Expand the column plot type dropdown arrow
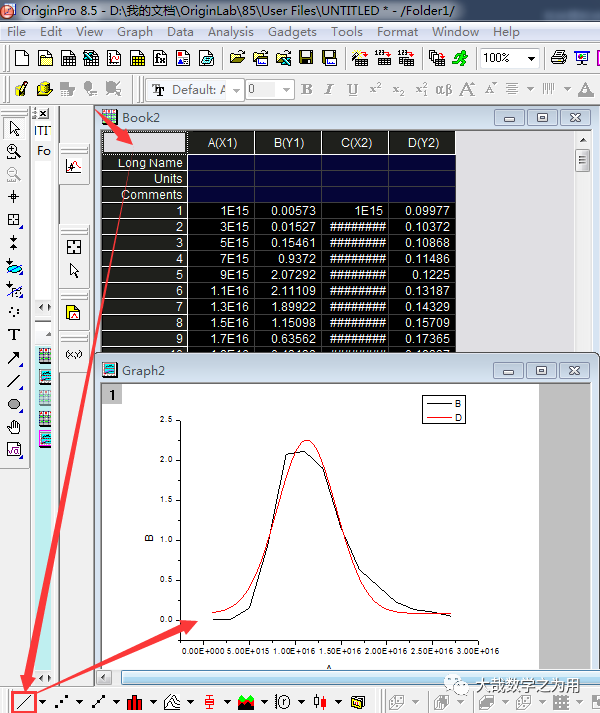Viewport: 600px width, 713px height. coord(153,702)
